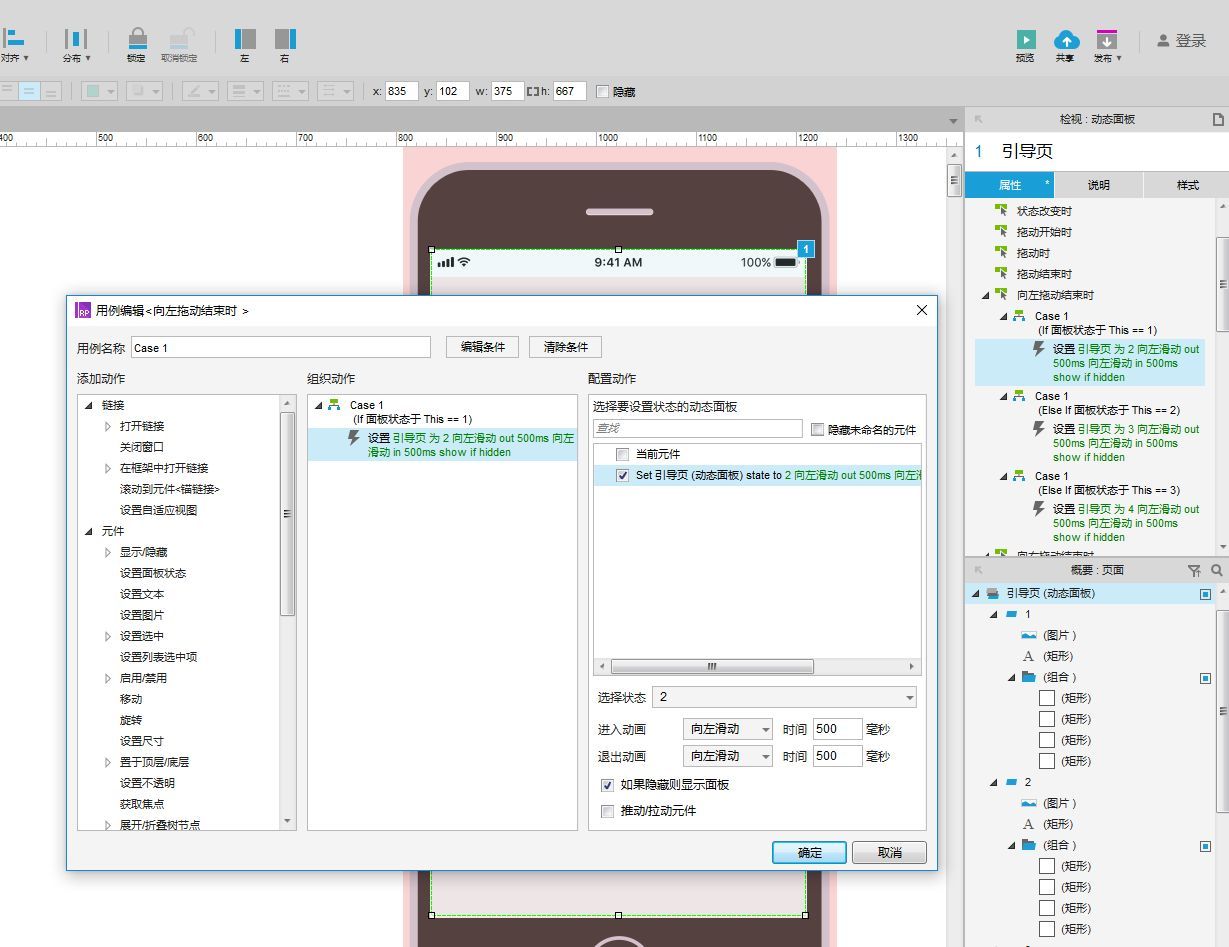The height and width of the screenshot is (947, 1229).
Task: Click the align Right (右) icon
Action: (285, 39)
